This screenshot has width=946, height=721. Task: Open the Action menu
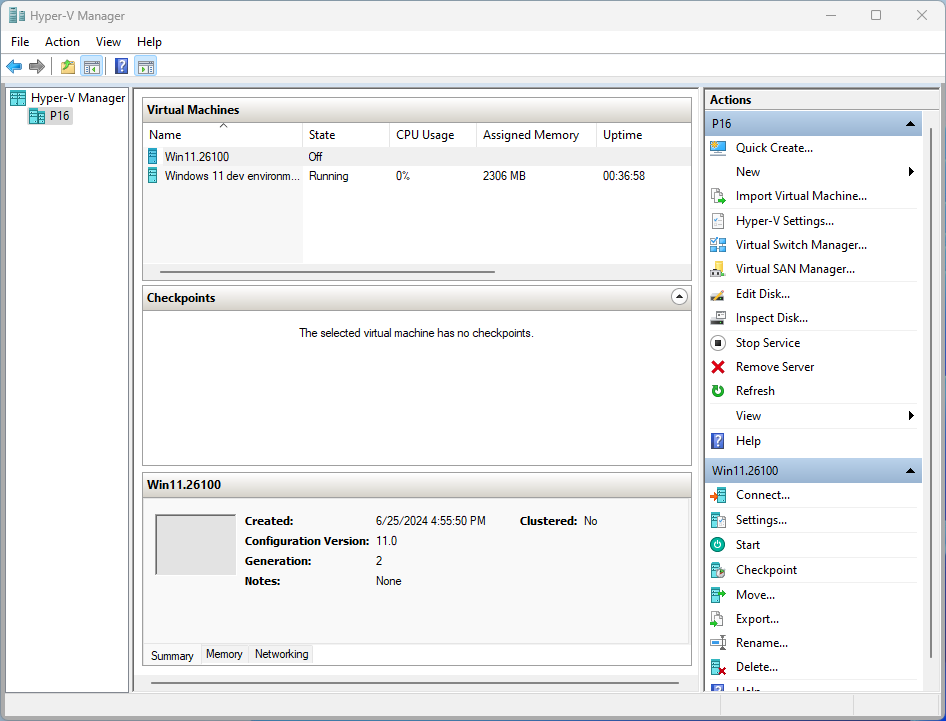pos(62,42)
